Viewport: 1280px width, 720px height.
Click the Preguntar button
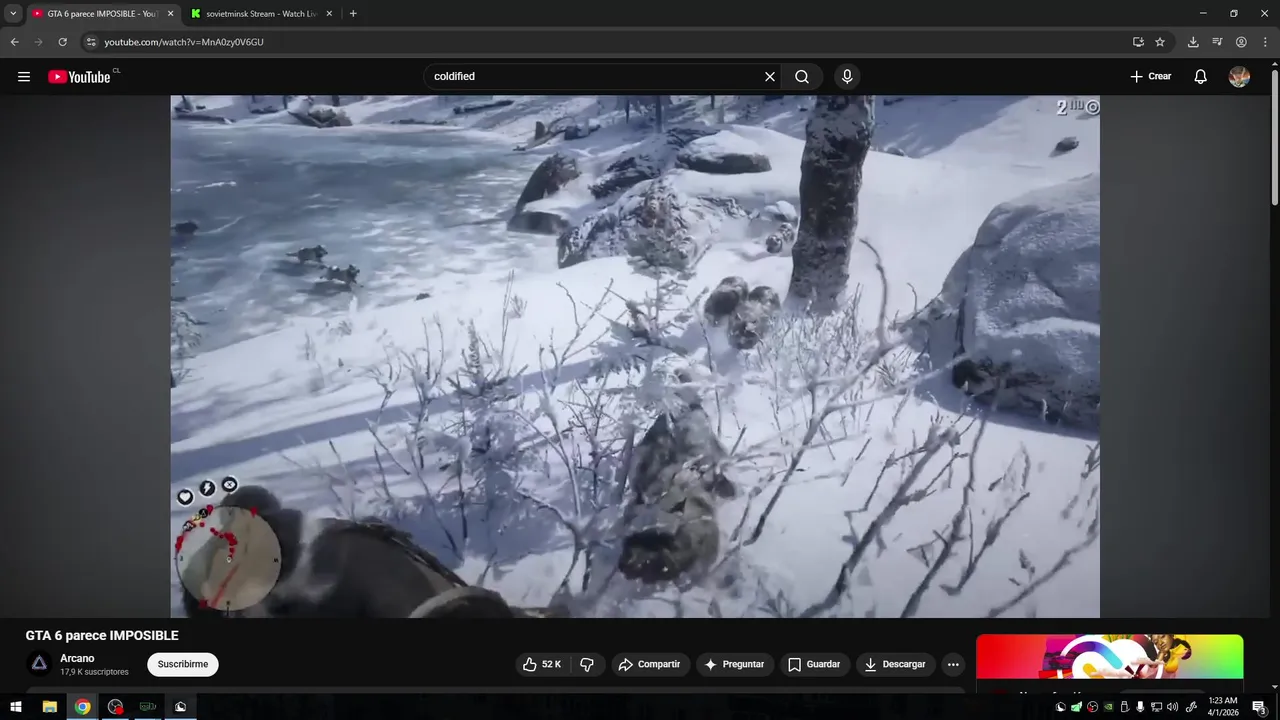coord(734,664)
